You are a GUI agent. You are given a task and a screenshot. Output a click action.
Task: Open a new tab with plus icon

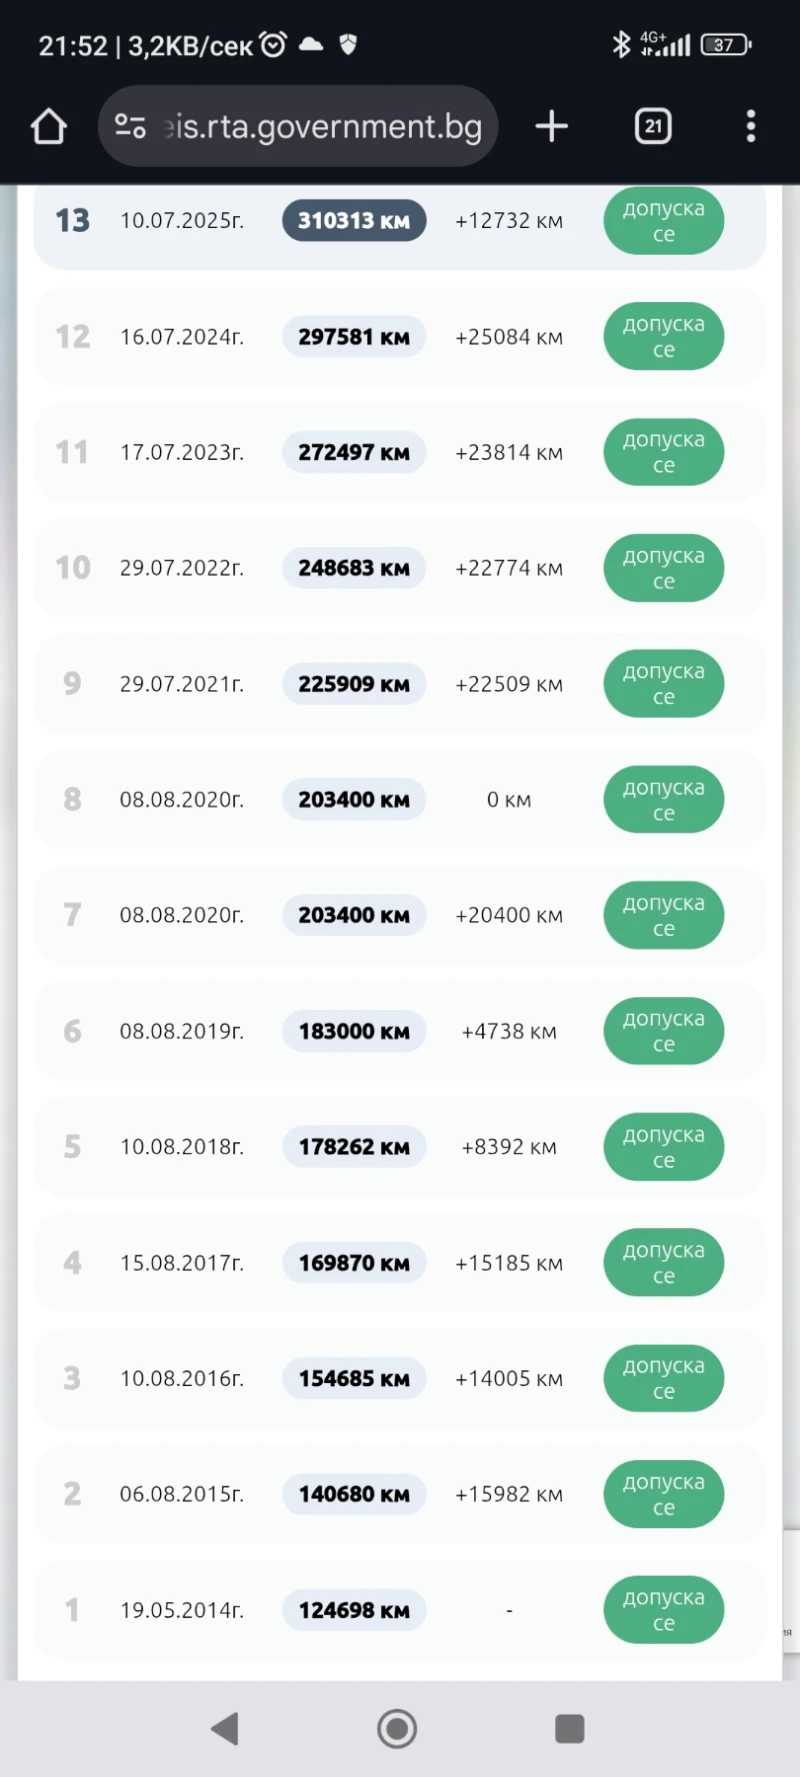pyautogui.click(x=551, y=127)
